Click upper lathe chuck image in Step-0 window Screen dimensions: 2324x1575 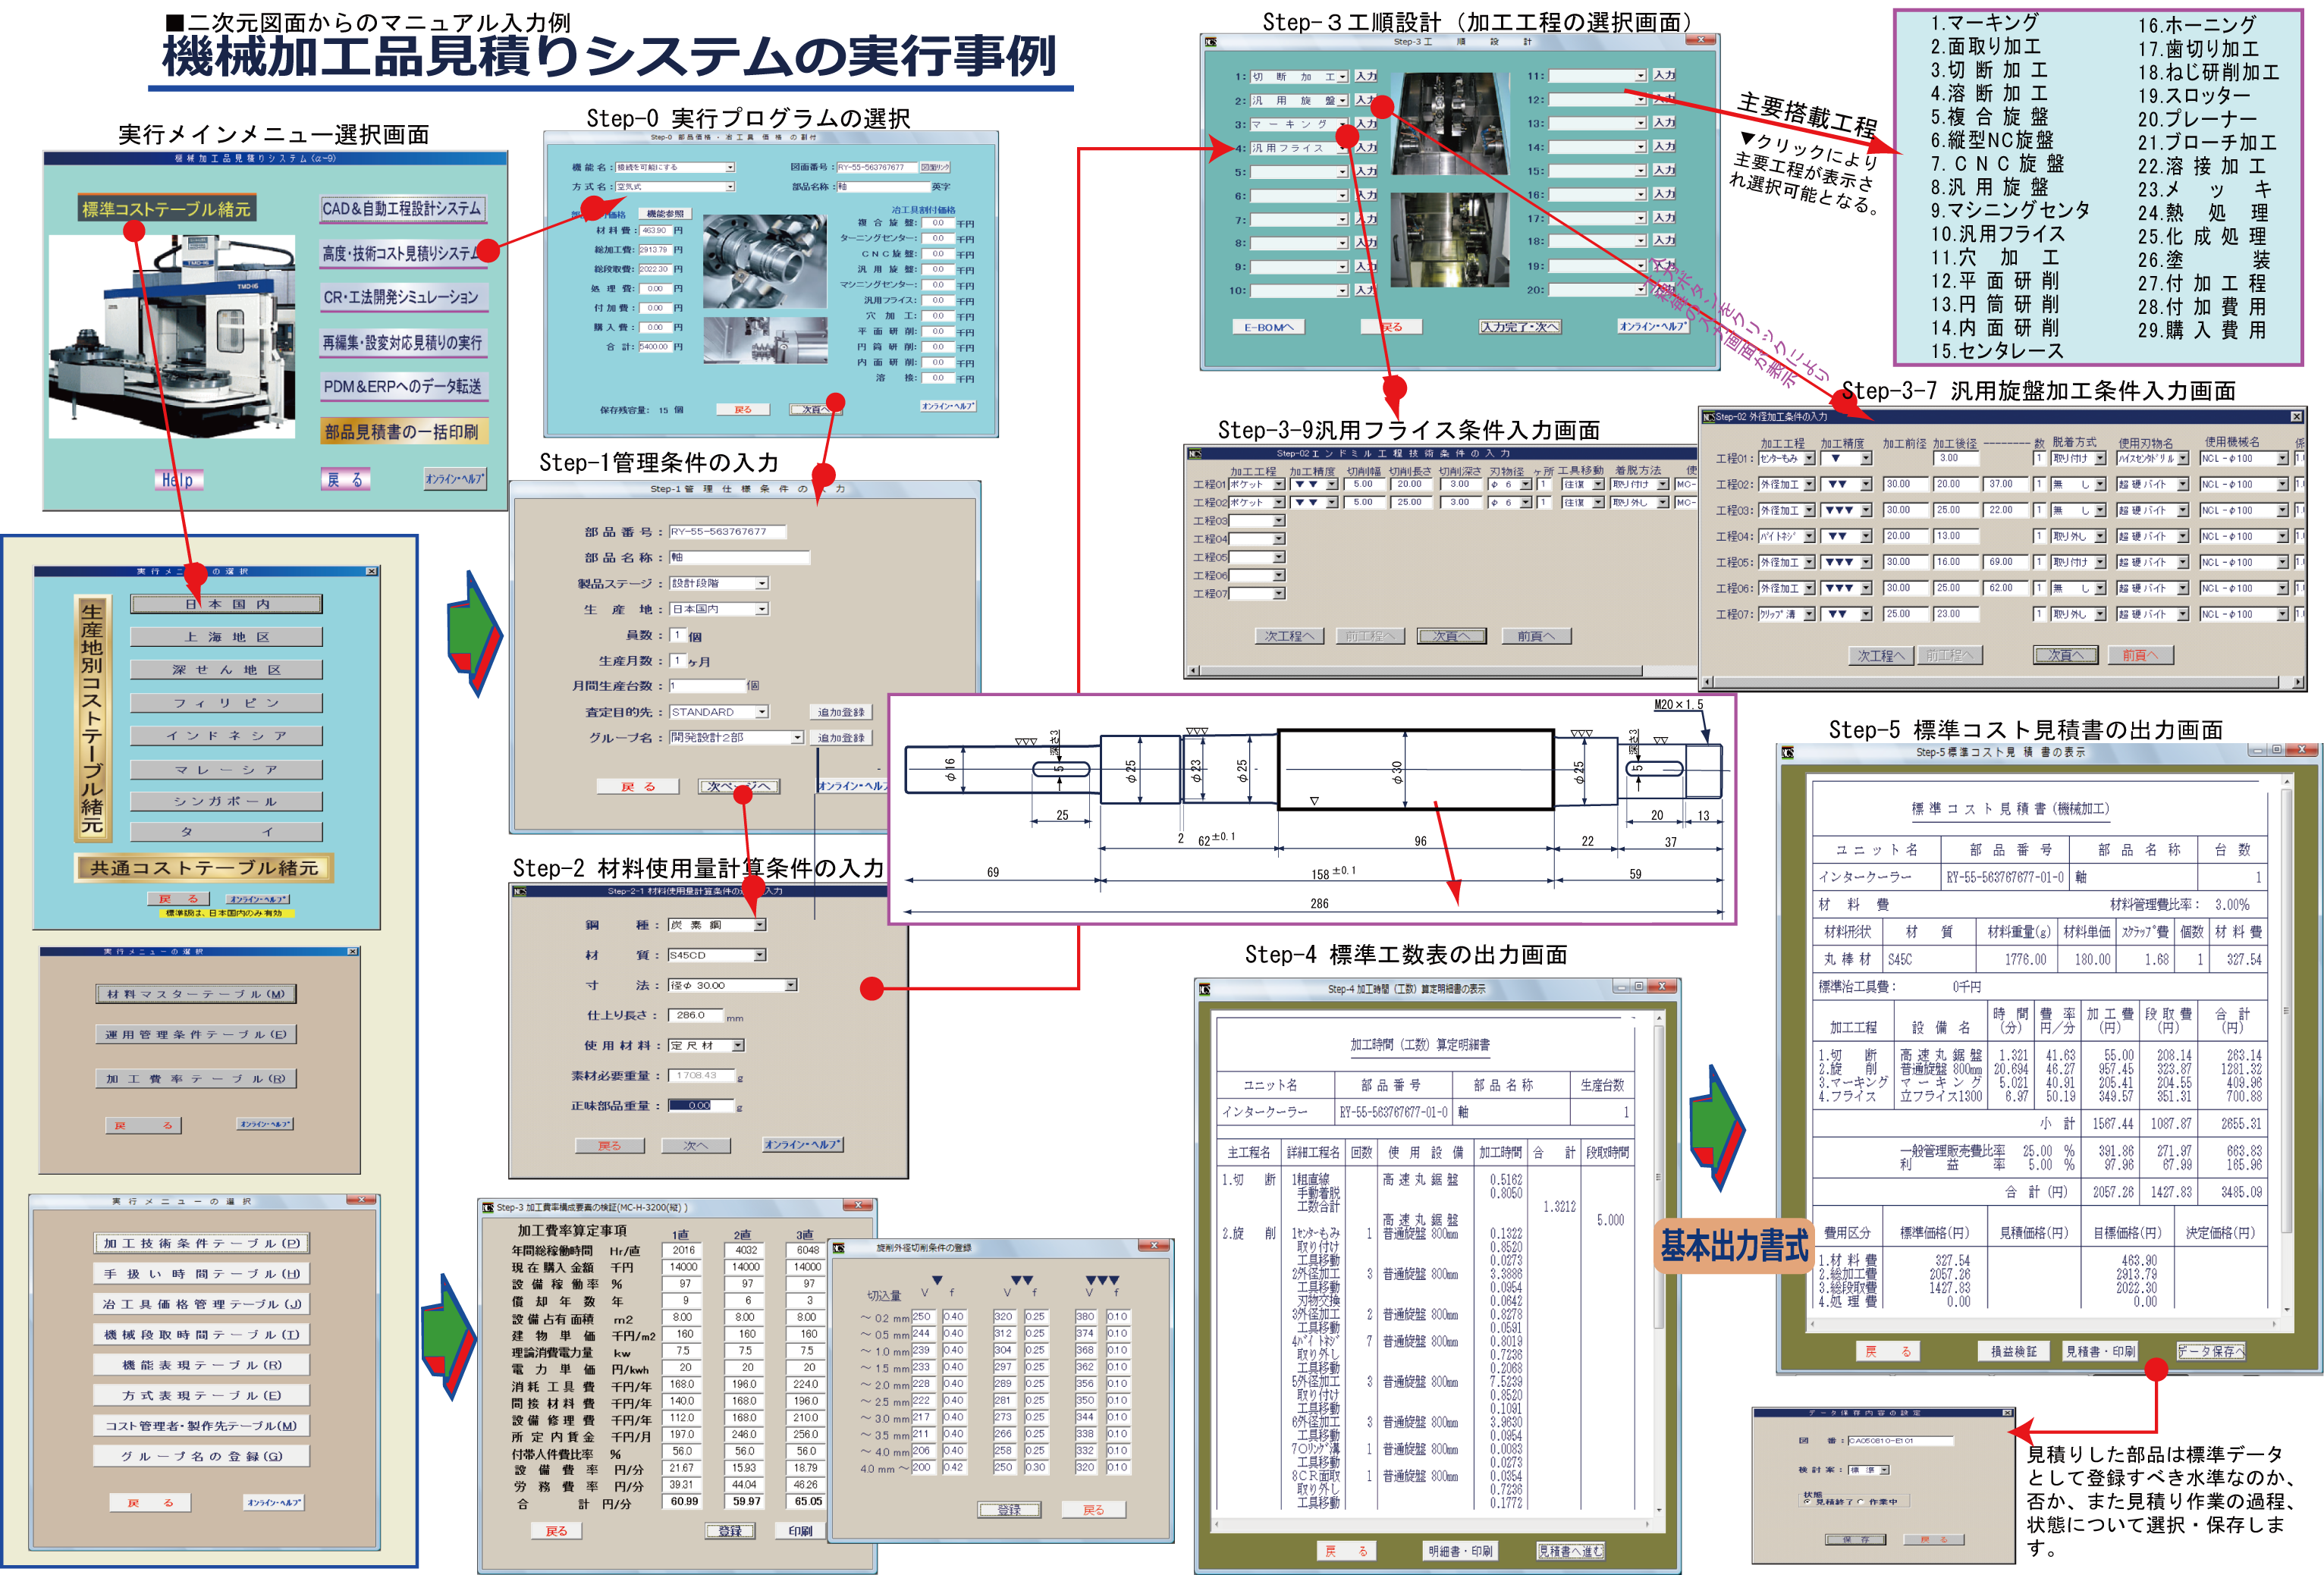click(x=765, y=262)
